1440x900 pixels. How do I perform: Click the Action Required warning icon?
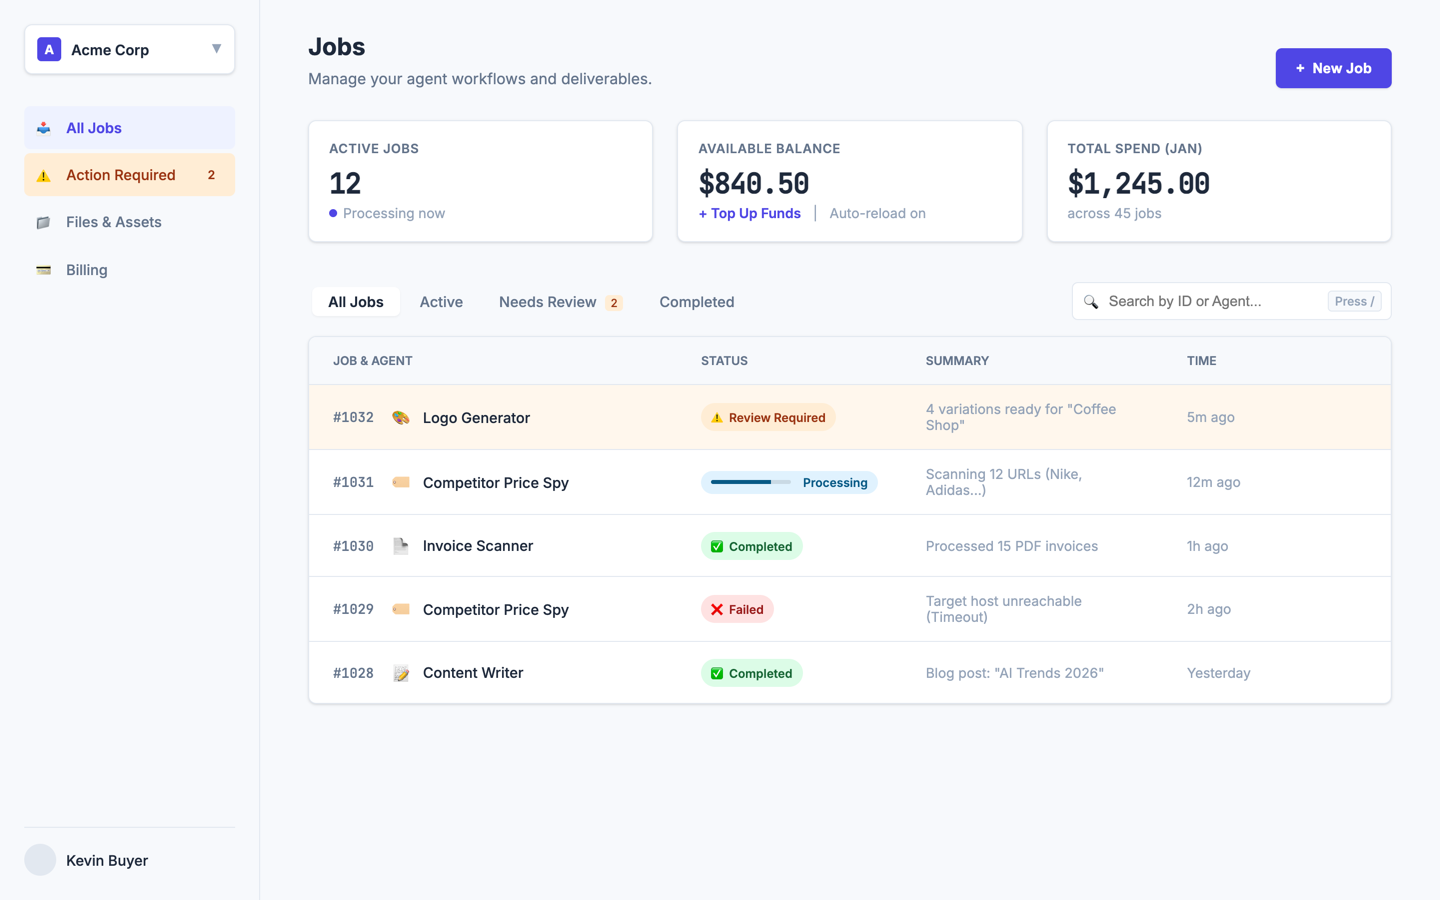[x=43, y=174]
